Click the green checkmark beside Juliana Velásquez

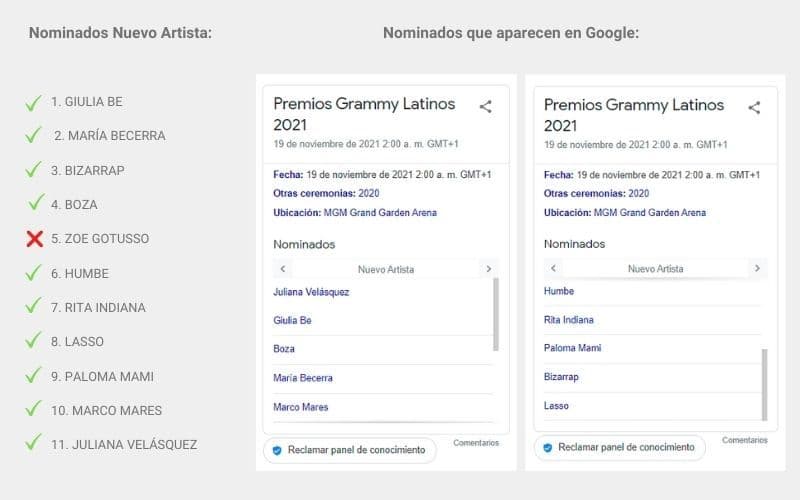(x=34, y=443)
